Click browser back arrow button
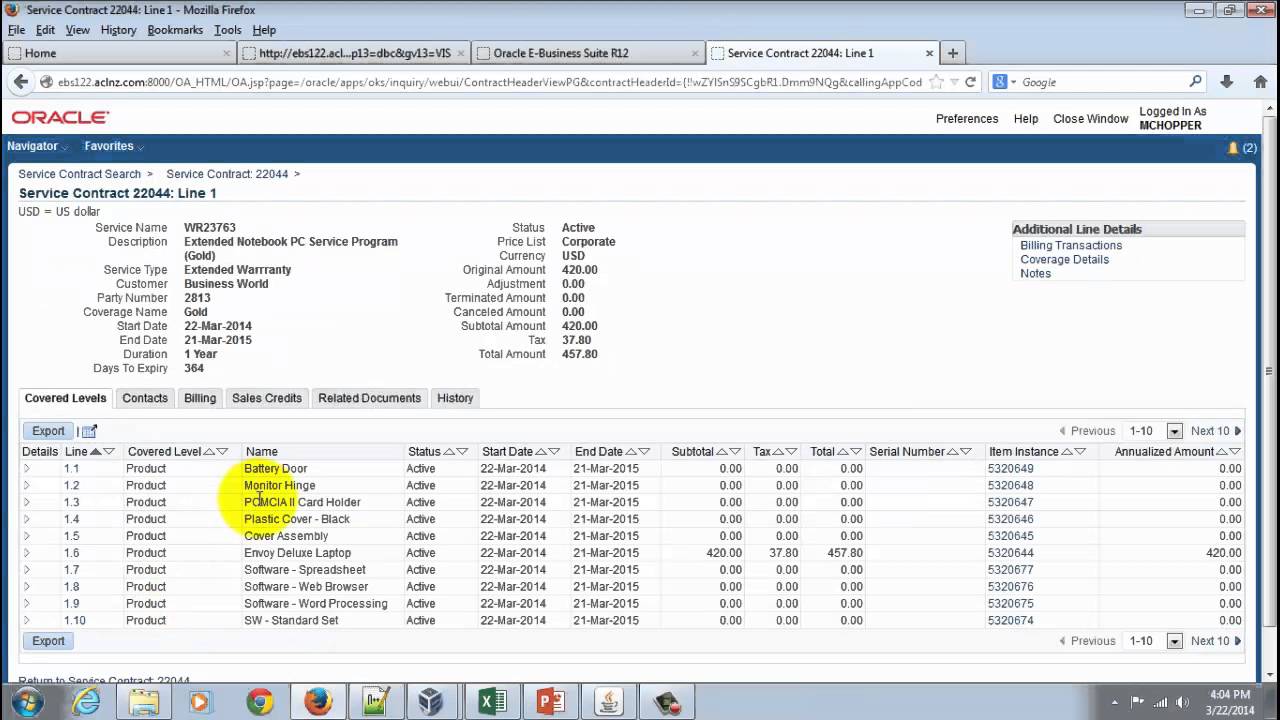The image size is (1280, 720). coord(20,82)
